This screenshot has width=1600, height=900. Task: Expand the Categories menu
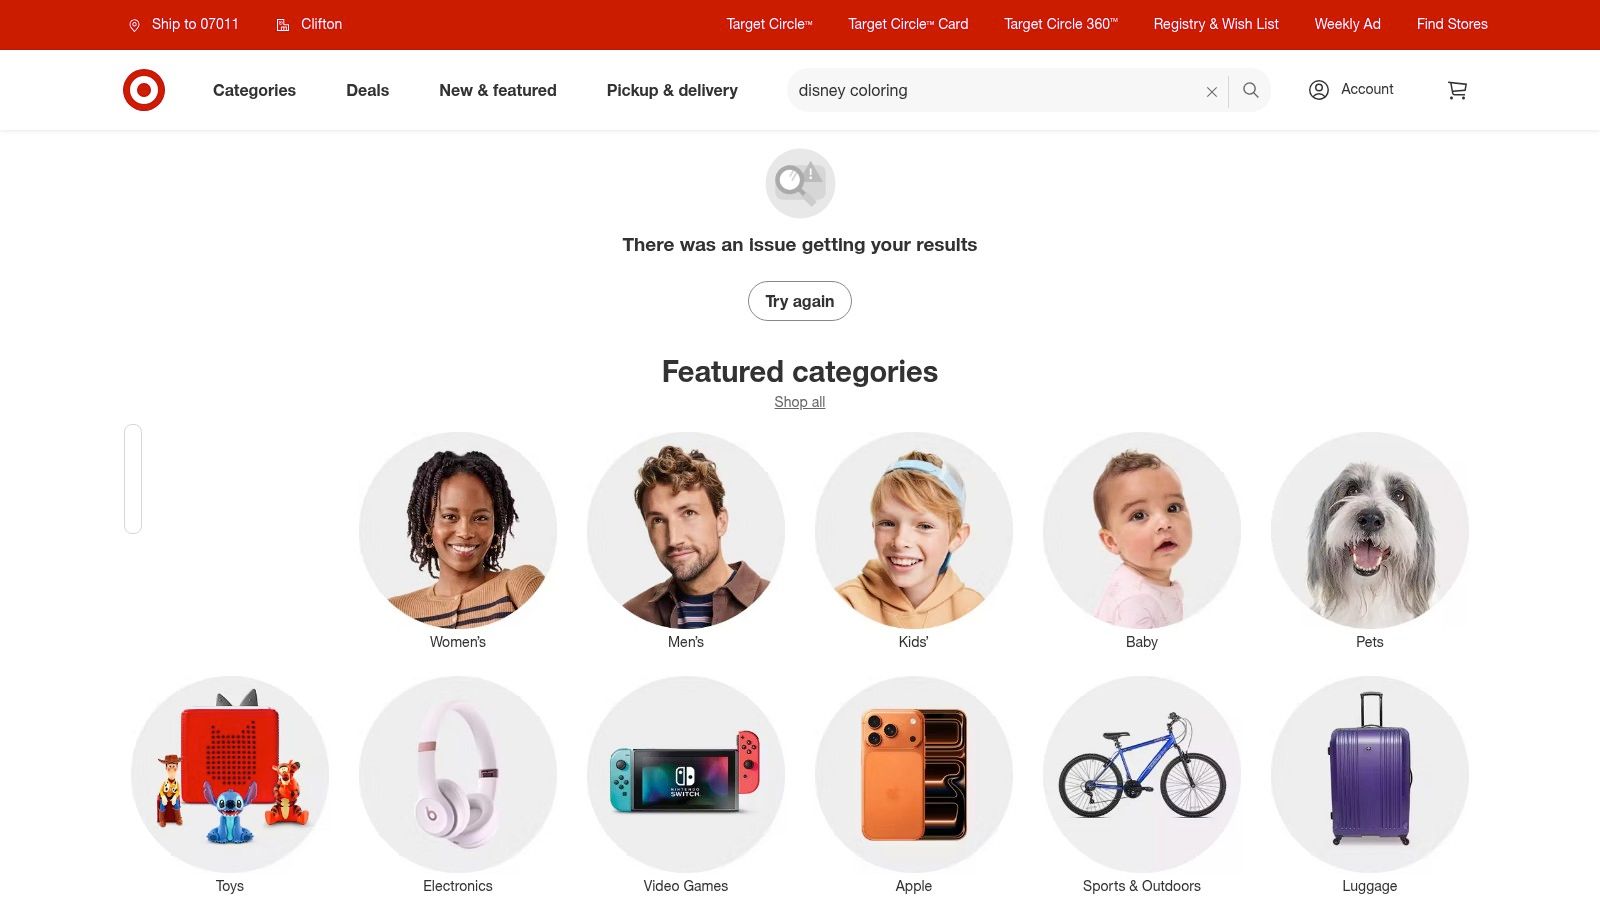click(x=254, y=90)
